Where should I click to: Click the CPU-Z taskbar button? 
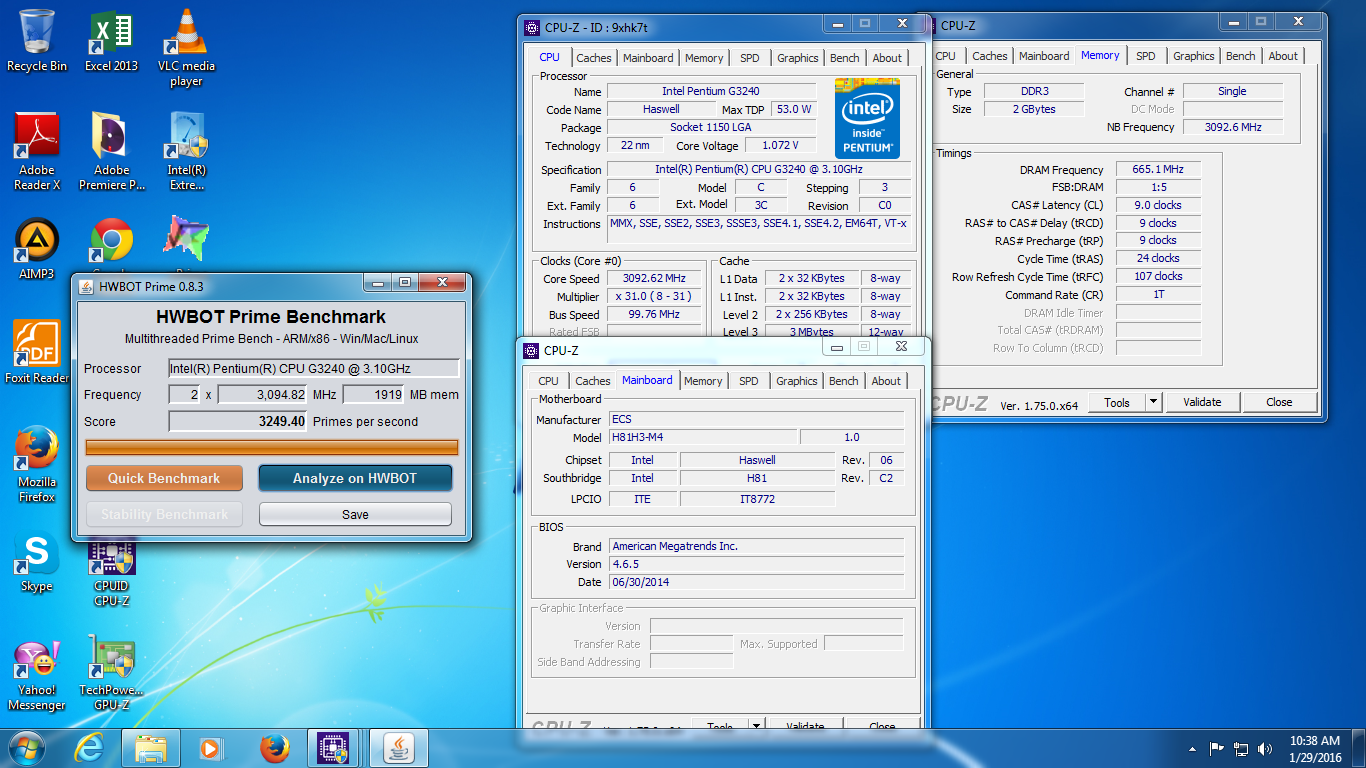332,747
